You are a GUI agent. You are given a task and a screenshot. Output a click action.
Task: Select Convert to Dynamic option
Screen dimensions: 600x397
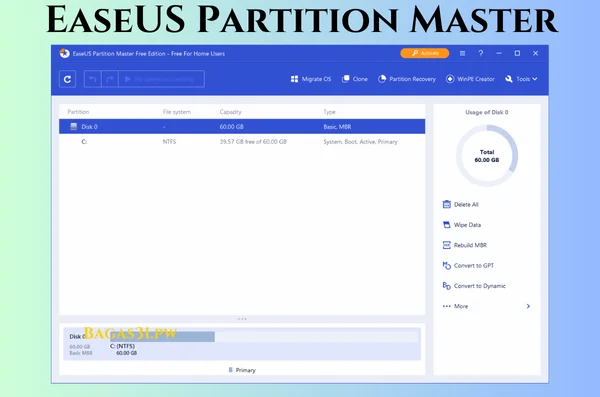click(x=474, y=286)
